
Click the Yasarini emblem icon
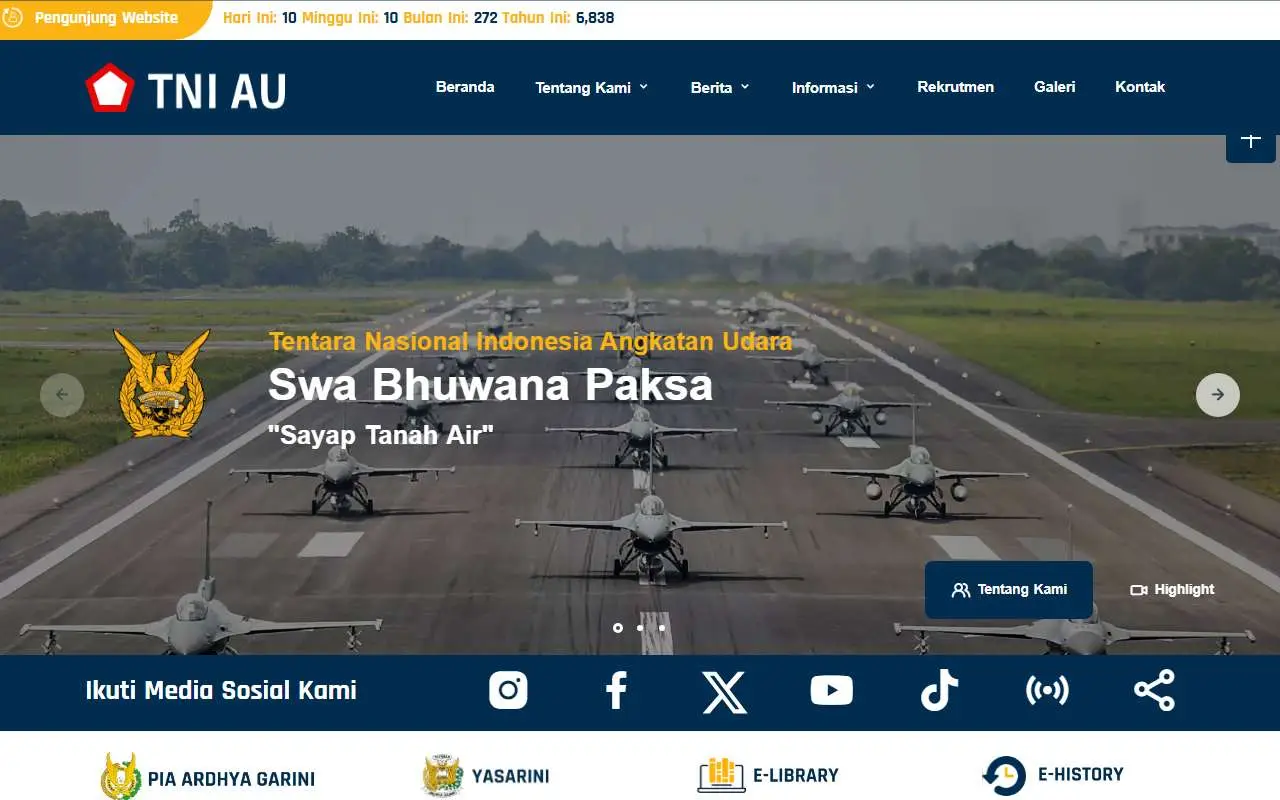pyautogui.click(x=443, y=776)
